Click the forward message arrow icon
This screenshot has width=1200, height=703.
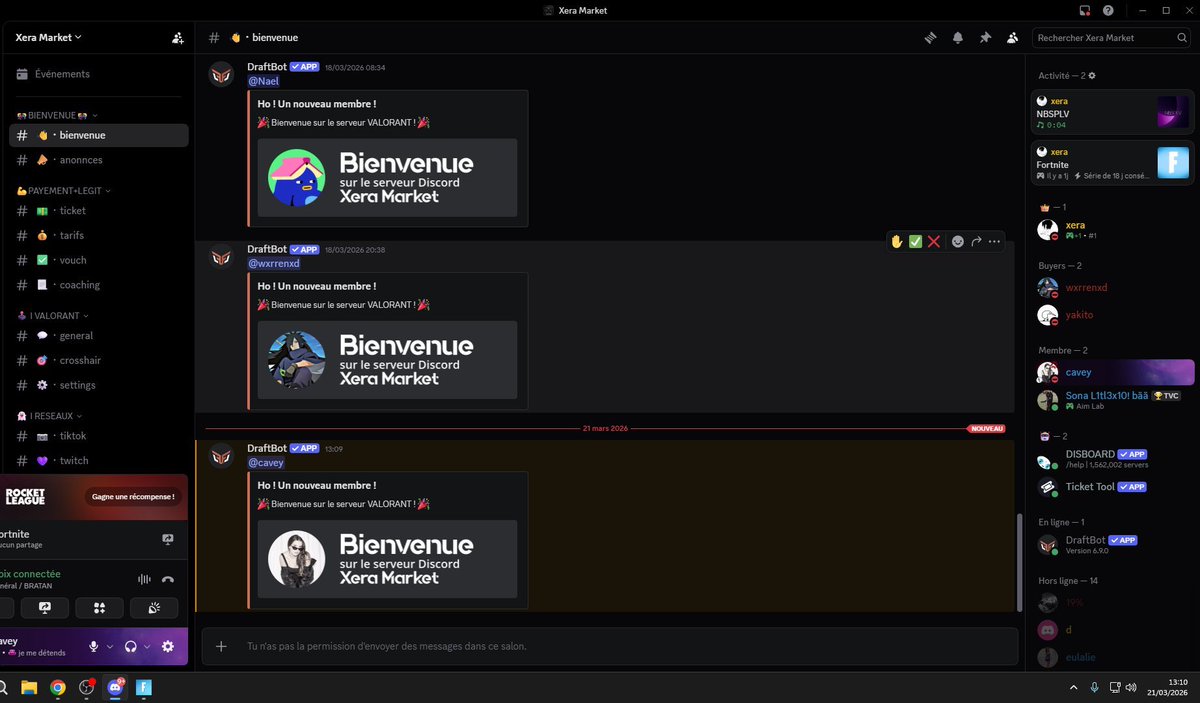[x=976, y=241]
